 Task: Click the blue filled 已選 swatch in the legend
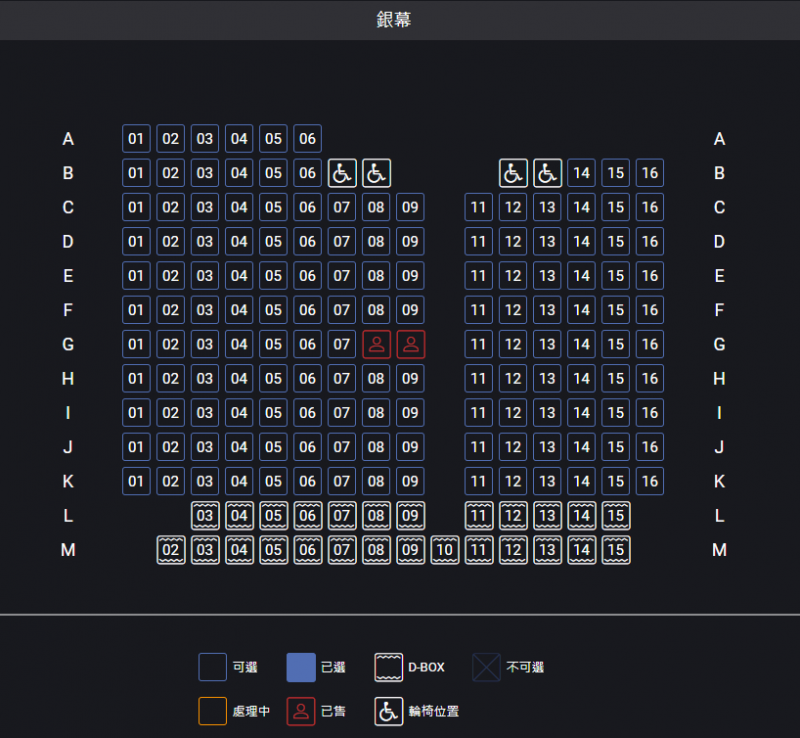(301, 667)
